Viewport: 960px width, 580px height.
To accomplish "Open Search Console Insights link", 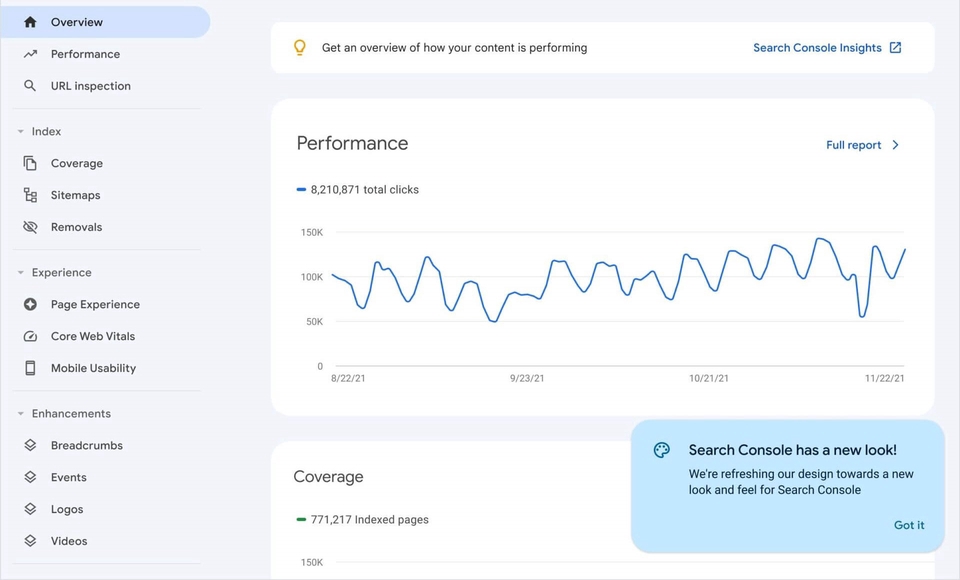I will [817, 48].
